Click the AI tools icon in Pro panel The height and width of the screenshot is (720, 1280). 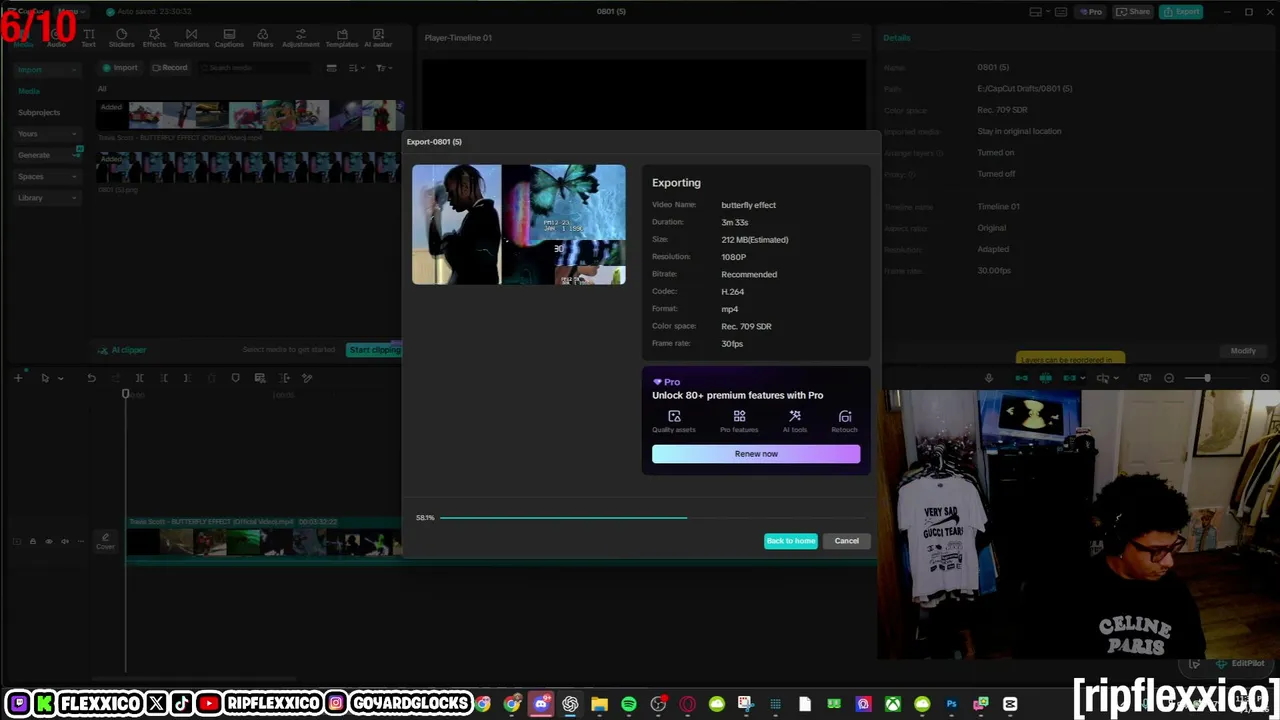point(795,417)
